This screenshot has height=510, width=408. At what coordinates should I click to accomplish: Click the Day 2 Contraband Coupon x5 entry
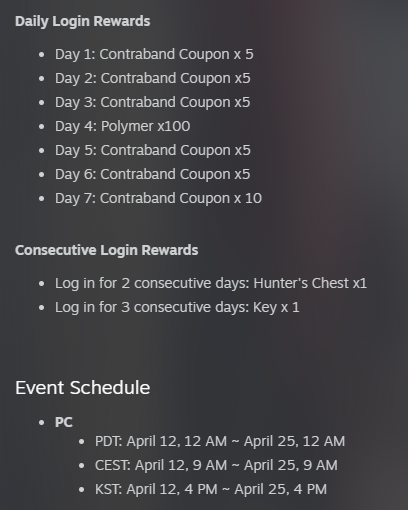(x=153, y=78)
